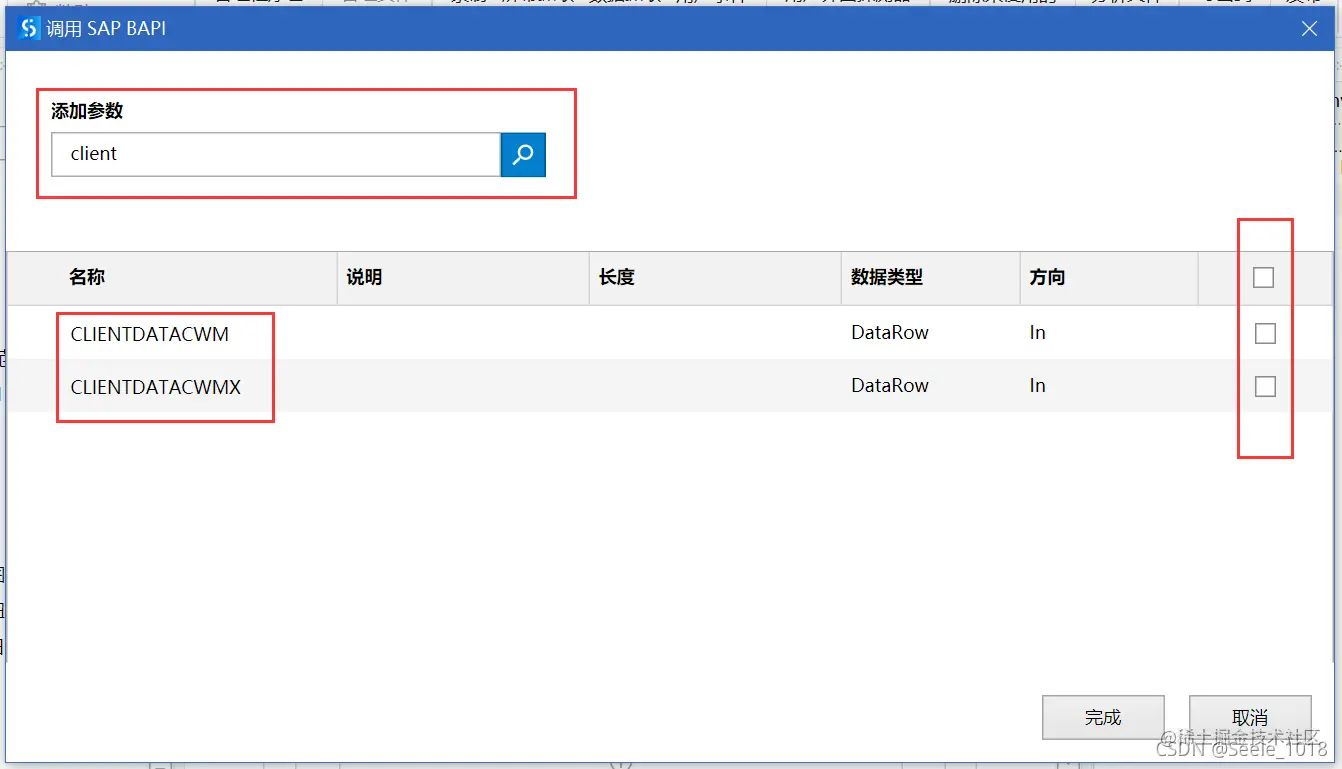
Task: Select the CLIENTDATACWMX parameter name
Action: (156, 387)
